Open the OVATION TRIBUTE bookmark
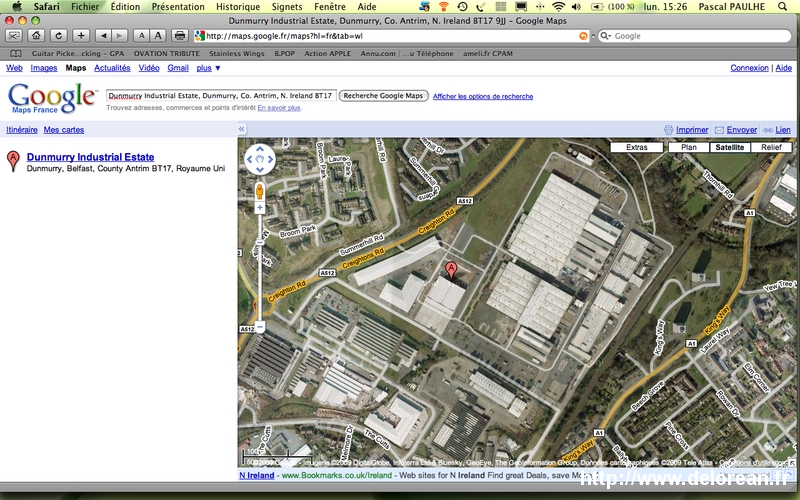Viewport: 800px width, 500px height. pos(167,54)
